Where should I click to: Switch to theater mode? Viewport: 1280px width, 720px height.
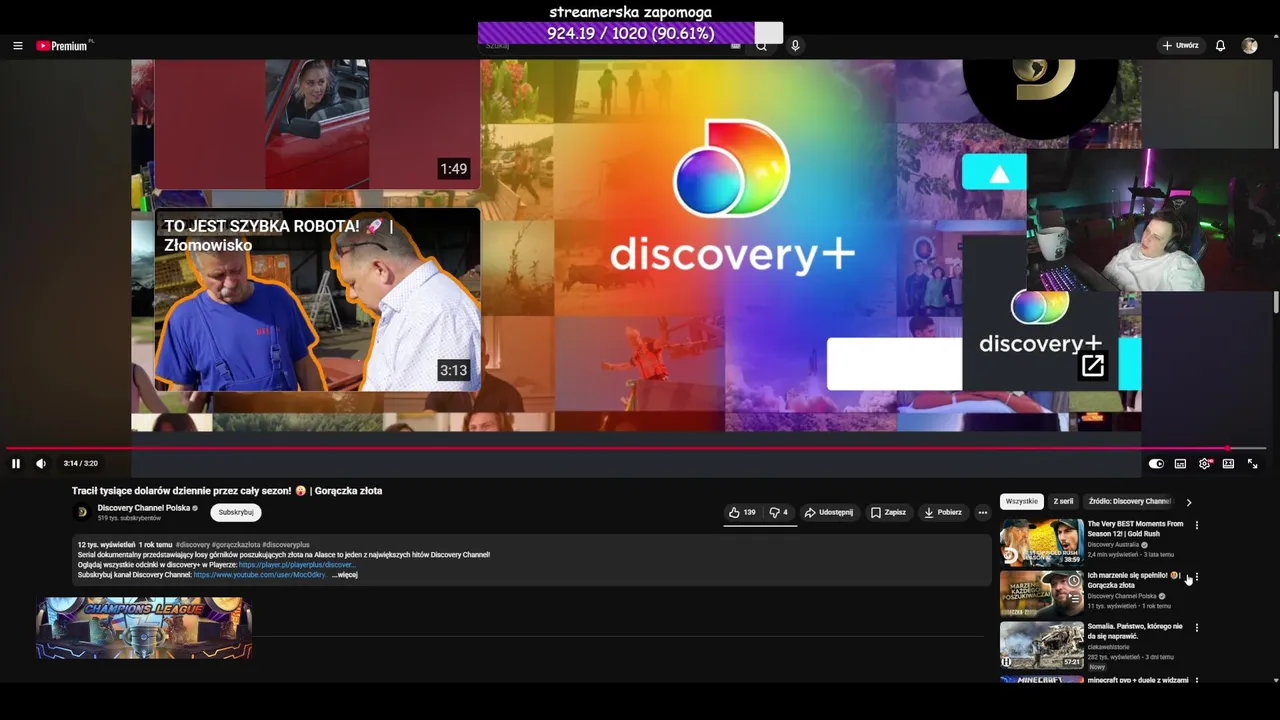pos(1228,464)
